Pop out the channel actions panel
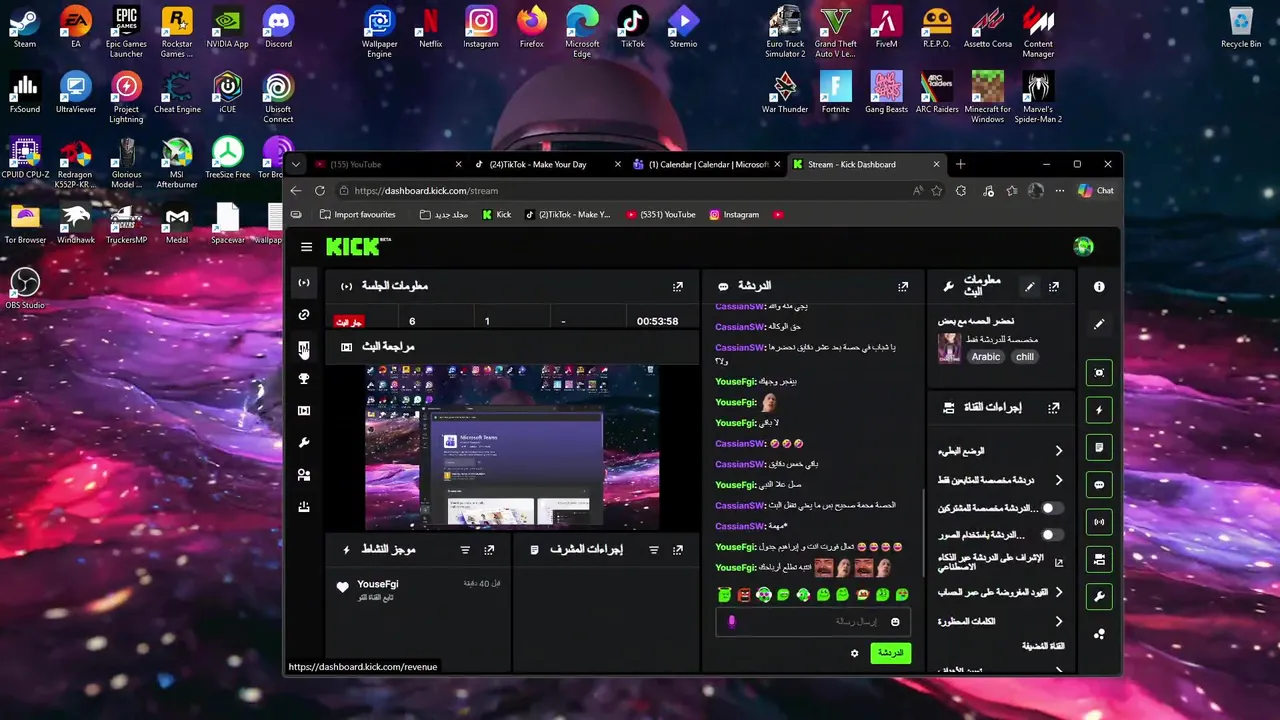Image resolution: width=1280 pixels, height=720 pixels. (x=1054, y=408)
